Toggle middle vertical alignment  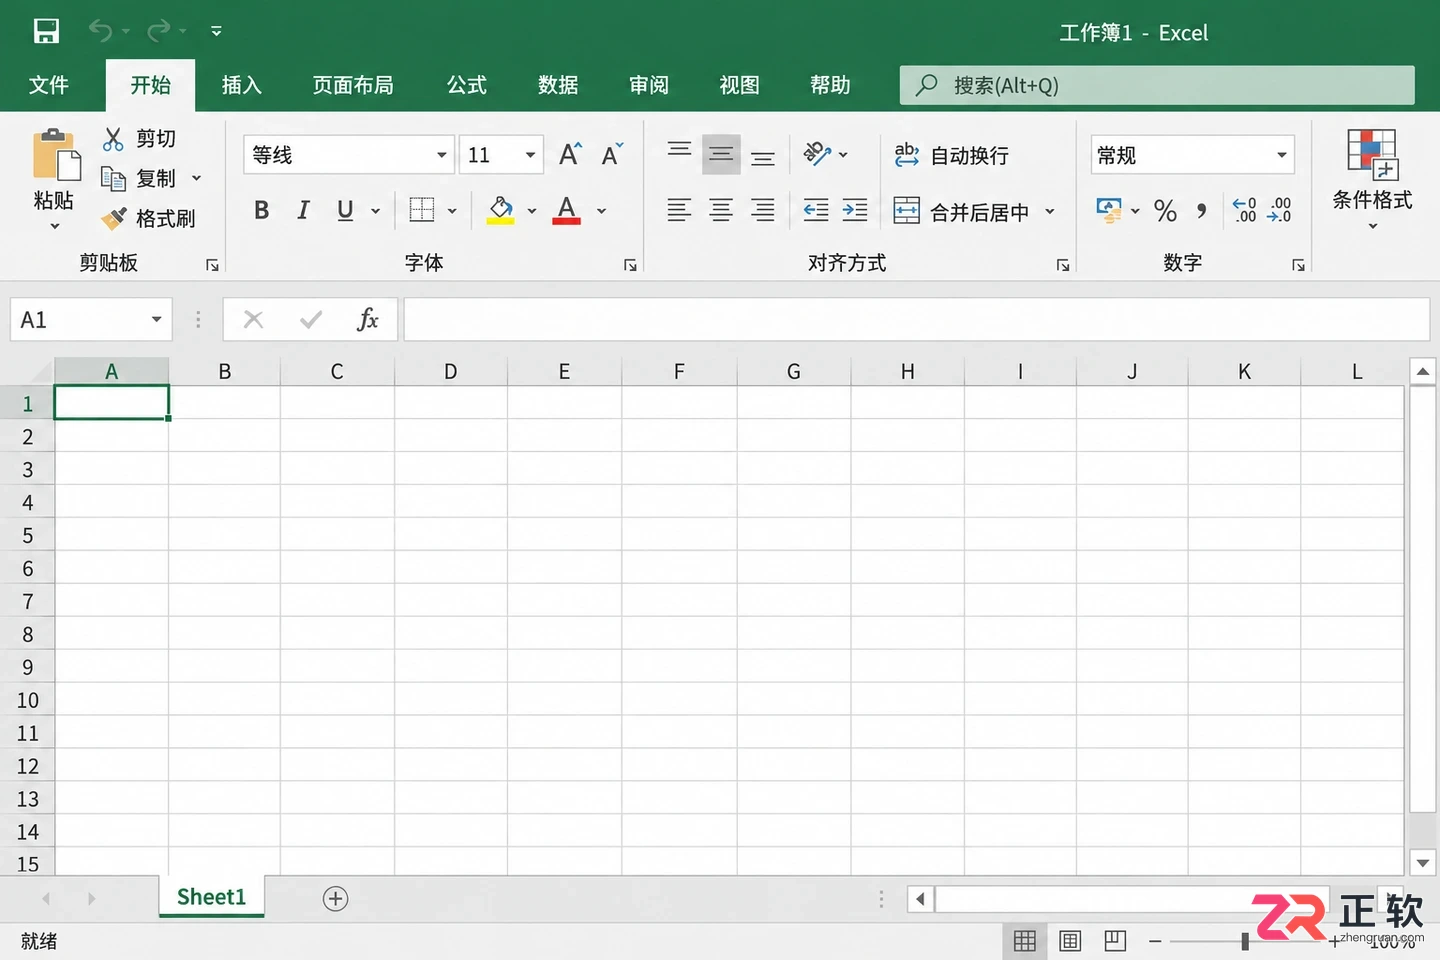[721, 154]
